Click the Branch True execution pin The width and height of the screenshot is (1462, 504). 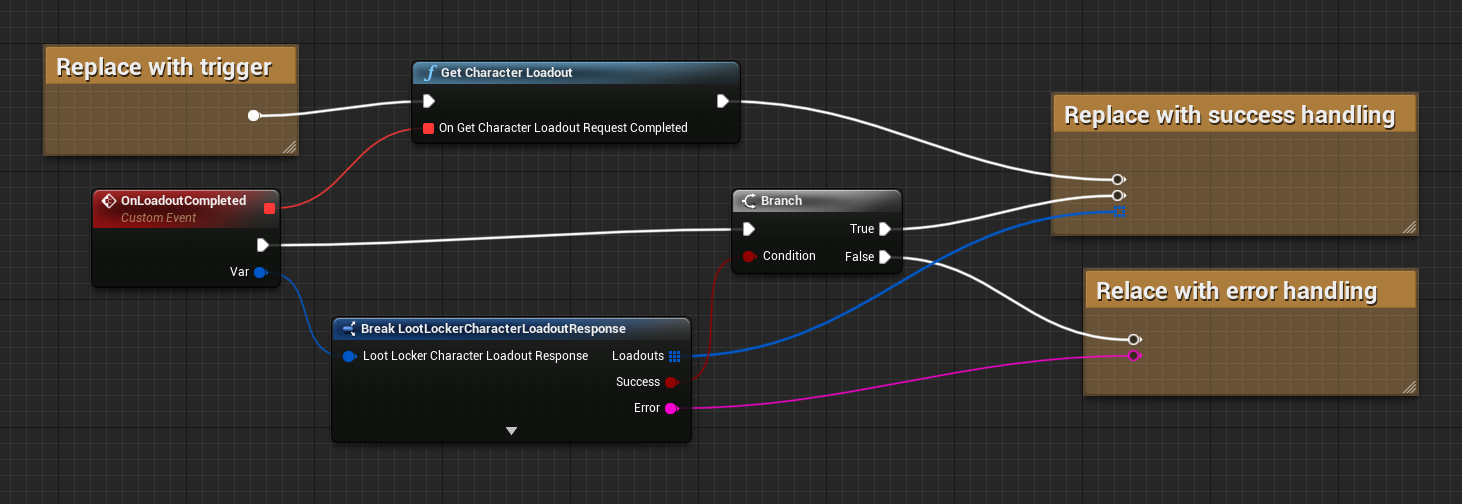point(885,229)
